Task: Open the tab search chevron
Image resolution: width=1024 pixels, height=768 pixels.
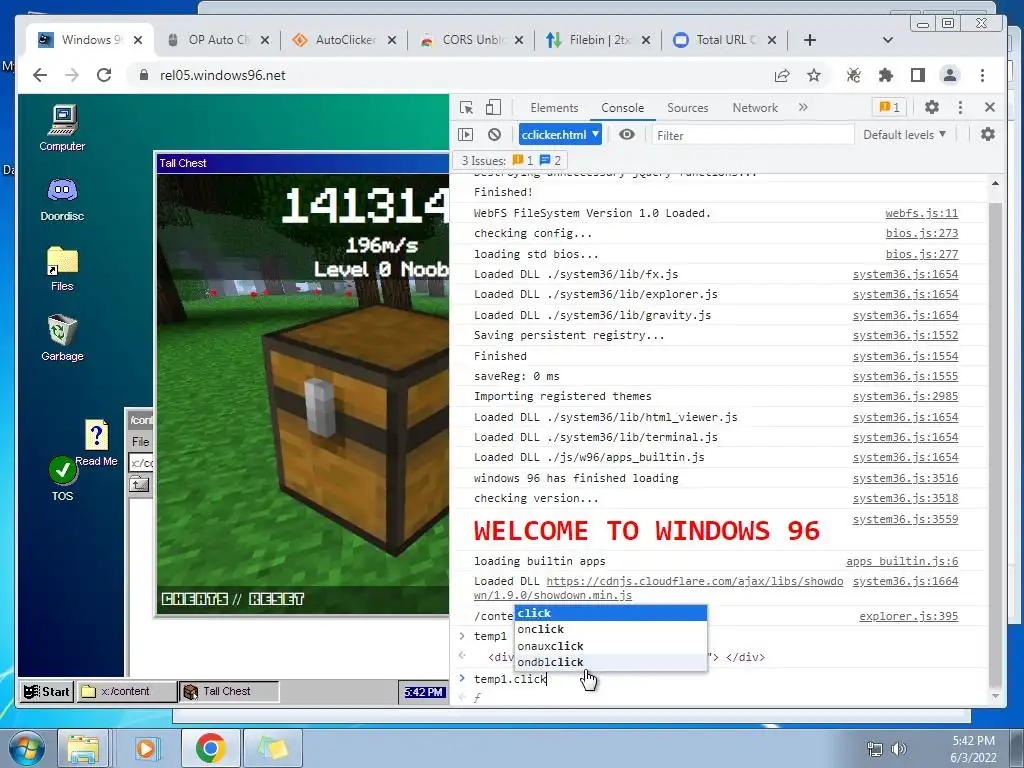Action: [x=888, y=40]
